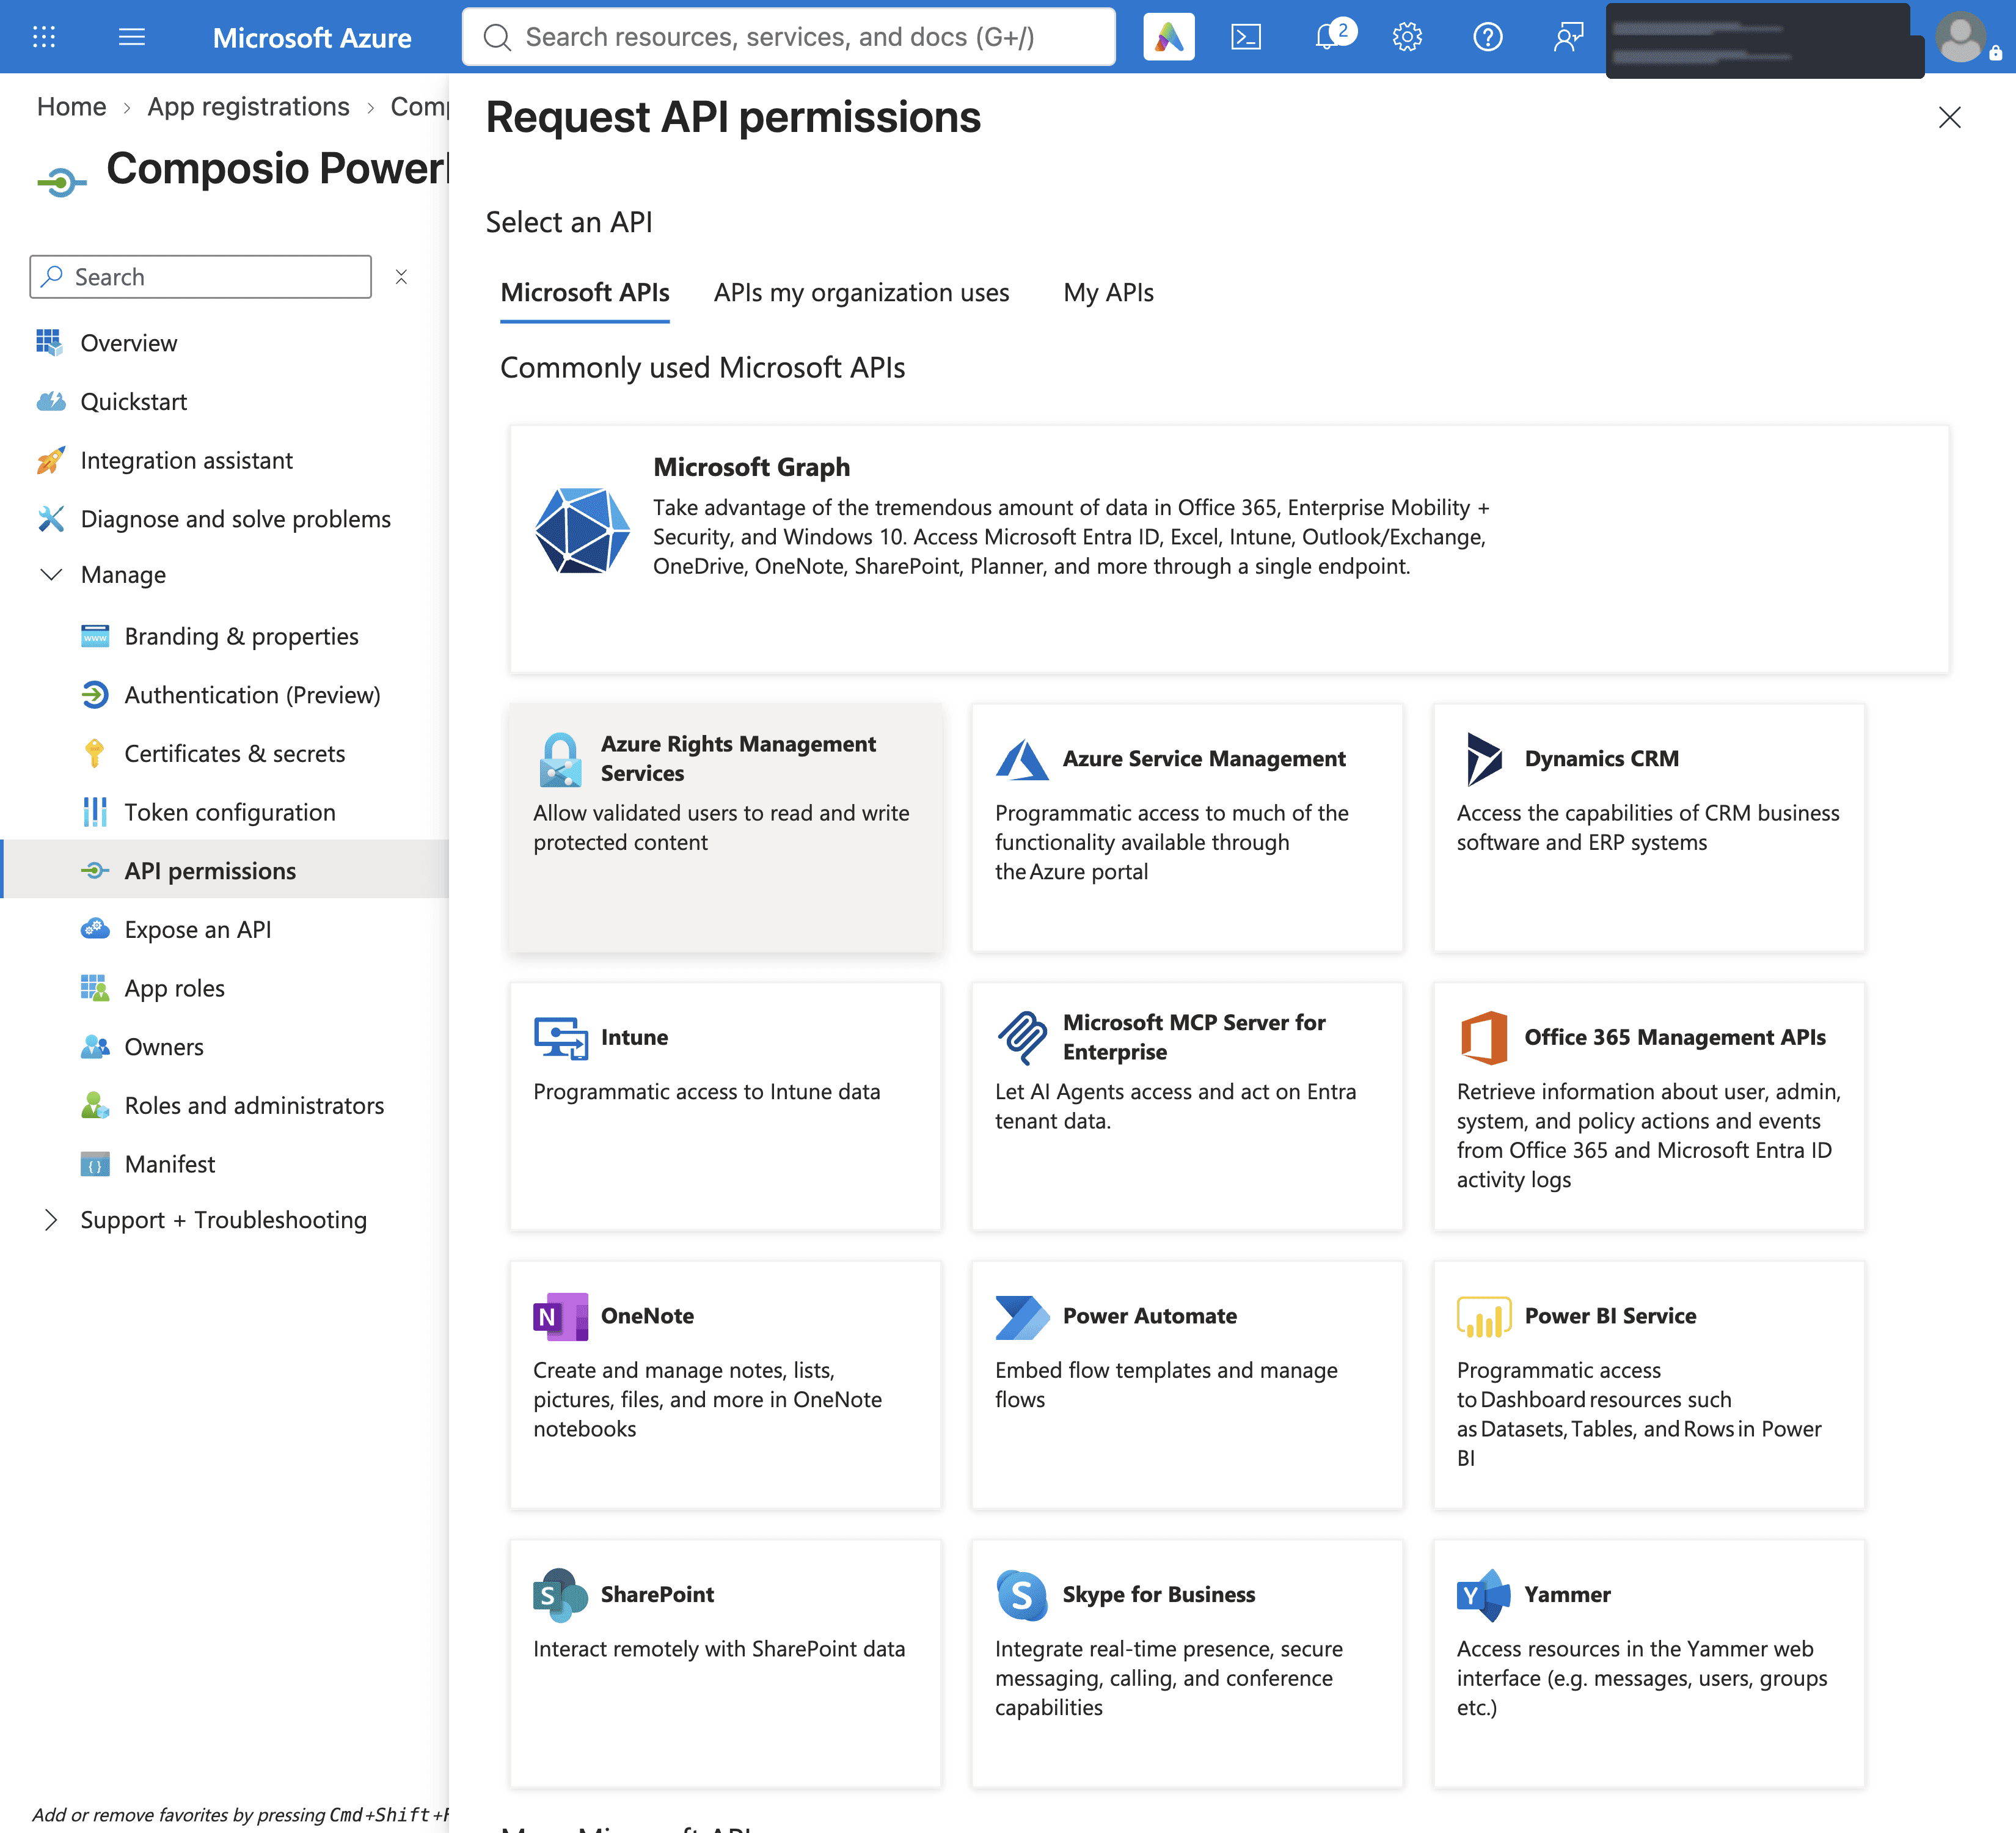Select the SharePoint API card
2016x1833 pixels.
pos(725,1664)
